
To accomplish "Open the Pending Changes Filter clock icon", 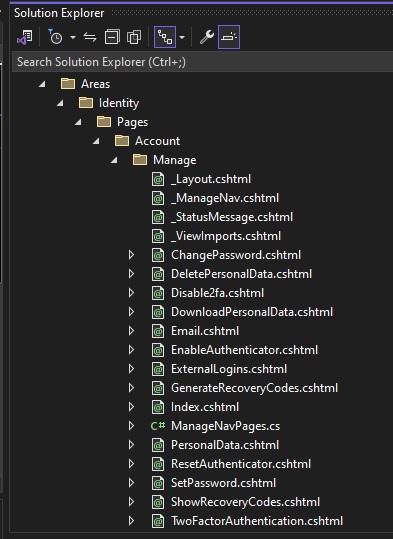I will [x=55, y=37].
